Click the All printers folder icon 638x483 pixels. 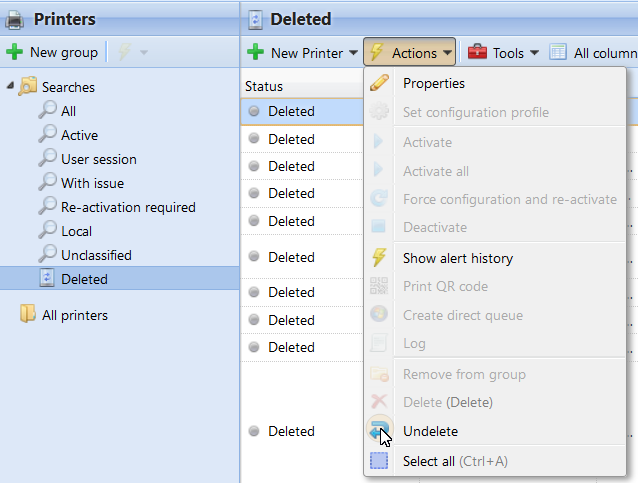coord(28,315)
